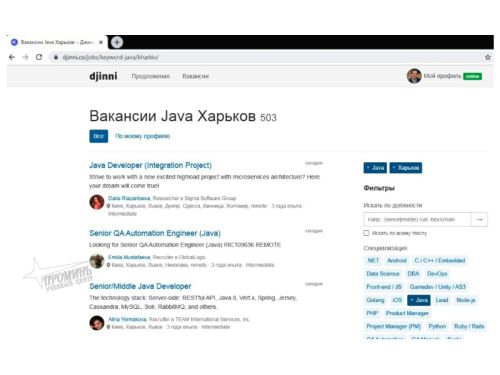The width and height of the screenshot is (500, 375).
Task: Select Gamedev / Unity / AS3 specialization
Action: 438,287
